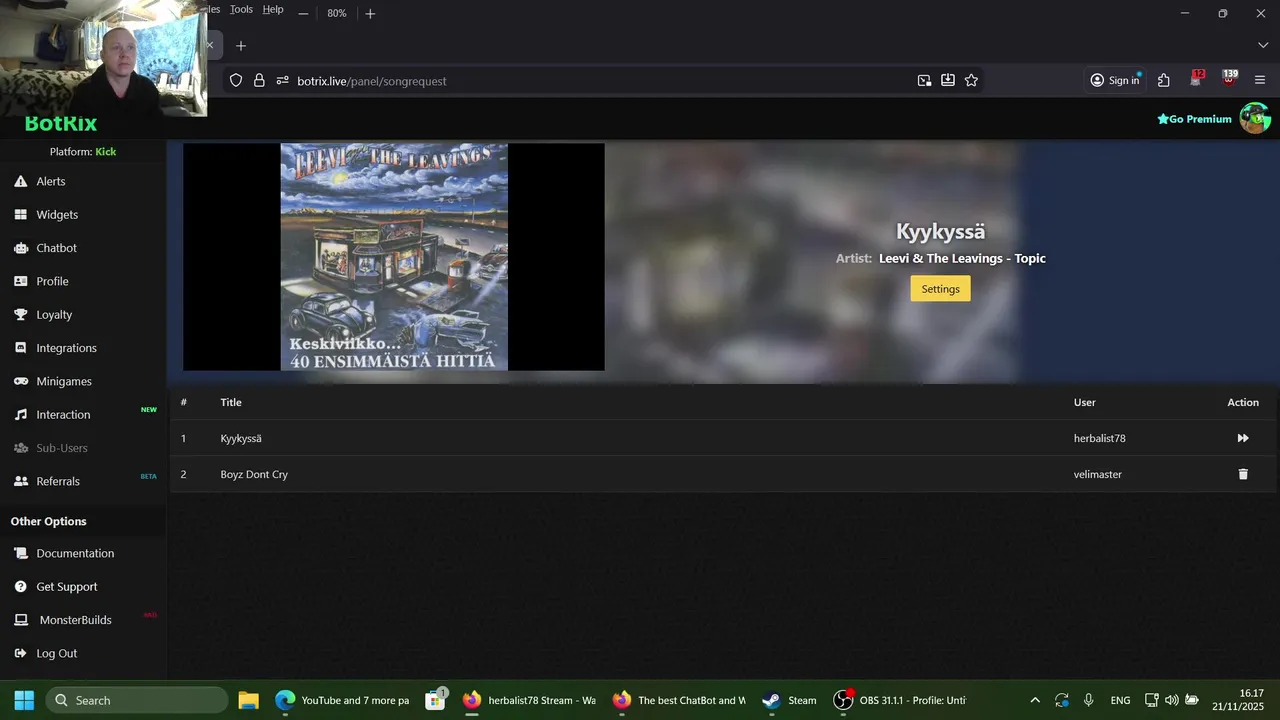Open the Interaction music note icon
Image resolution: width=1280 pixels, height=720 pixels.
coord(20,414)
